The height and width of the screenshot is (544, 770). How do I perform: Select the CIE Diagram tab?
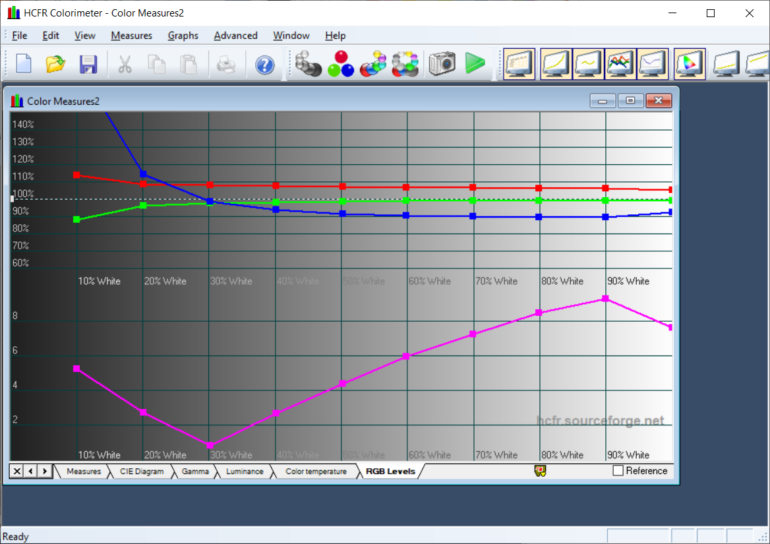(x=140, y=471)
